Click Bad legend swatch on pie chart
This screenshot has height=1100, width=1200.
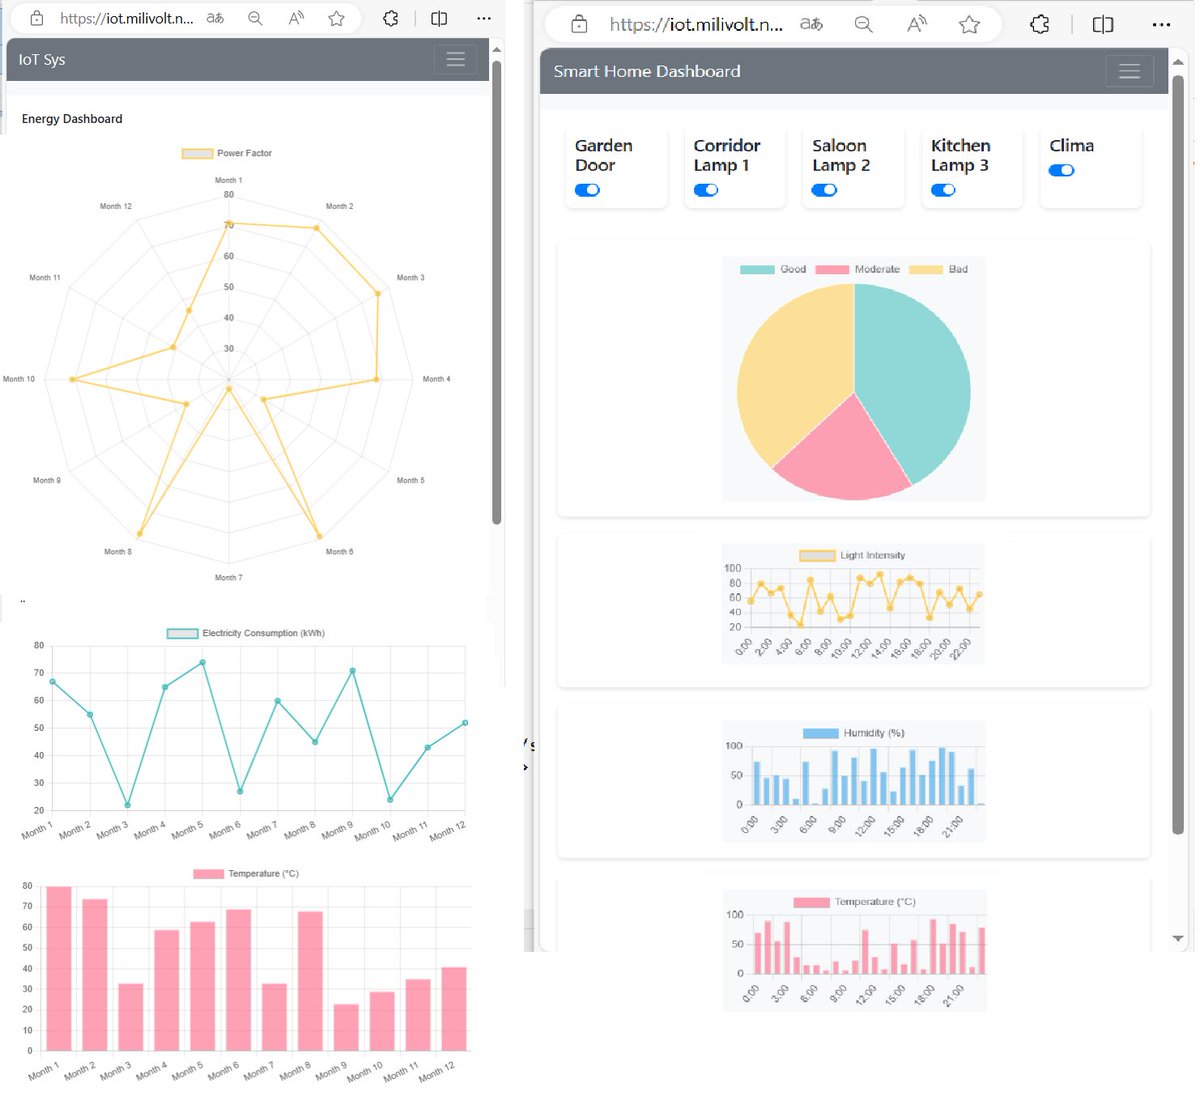(926, 269)
